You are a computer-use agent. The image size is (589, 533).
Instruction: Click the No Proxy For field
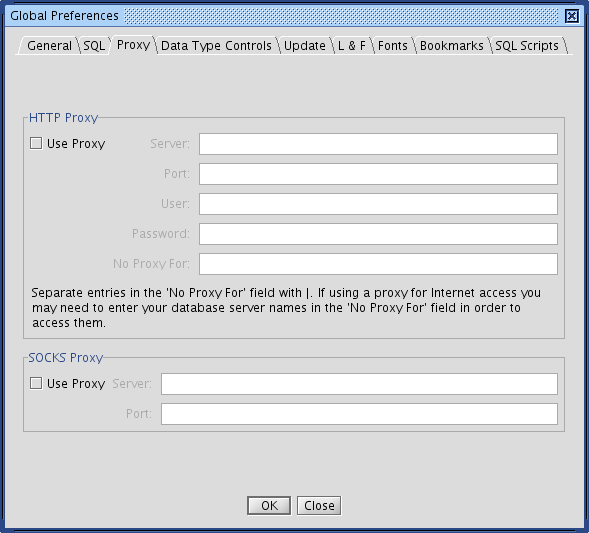tap(378, 264)
